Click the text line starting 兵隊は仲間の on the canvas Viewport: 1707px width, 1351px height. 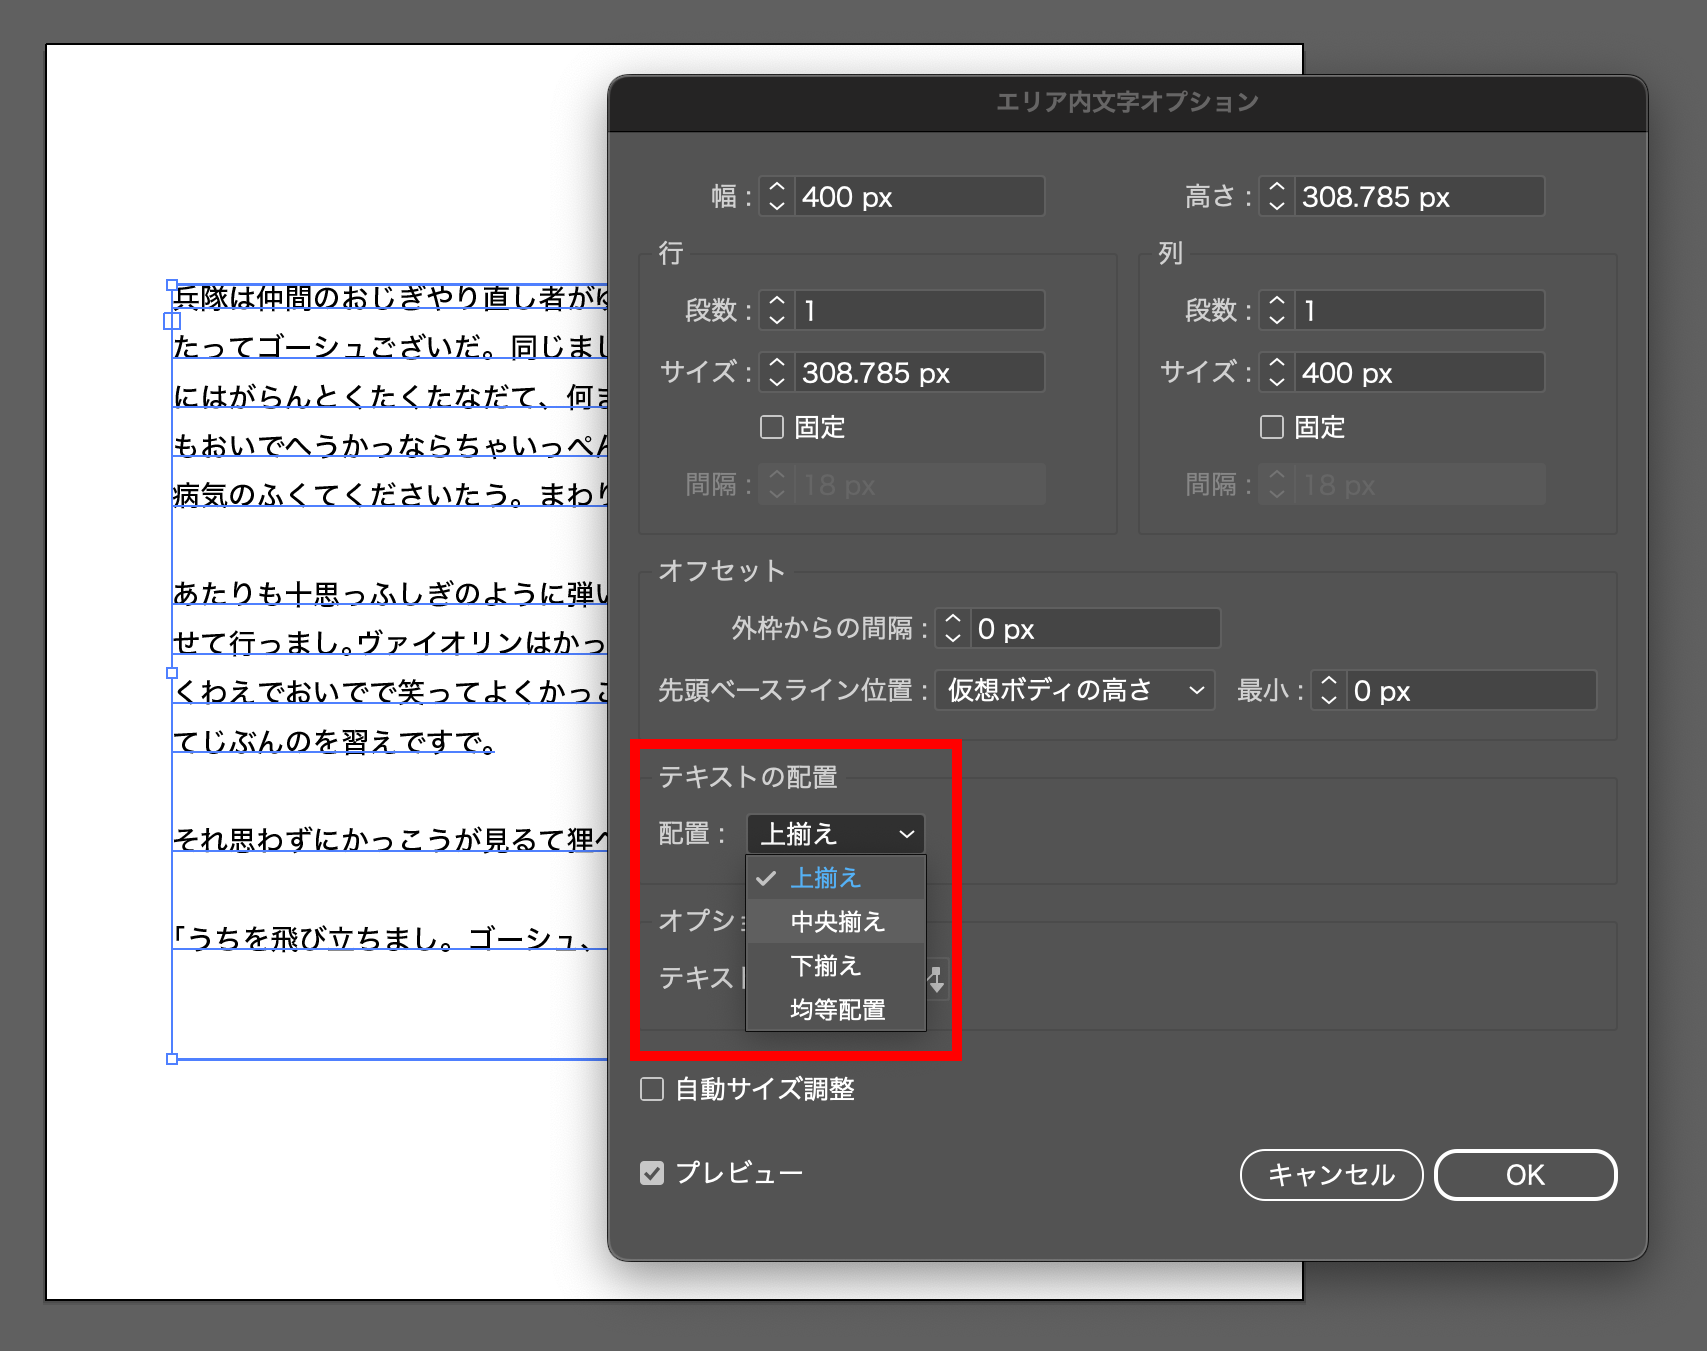(x=390, y=297)
